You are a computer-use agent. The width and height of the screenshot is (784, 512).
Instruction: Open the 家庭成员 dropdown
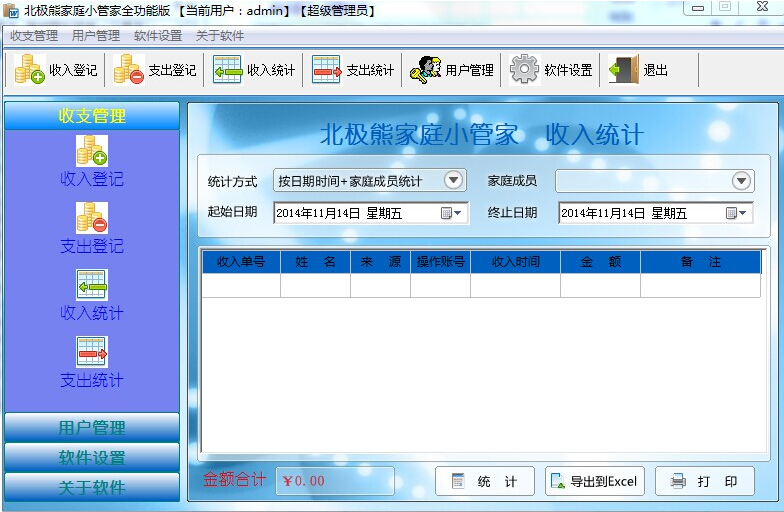click(x=742, y=180)
